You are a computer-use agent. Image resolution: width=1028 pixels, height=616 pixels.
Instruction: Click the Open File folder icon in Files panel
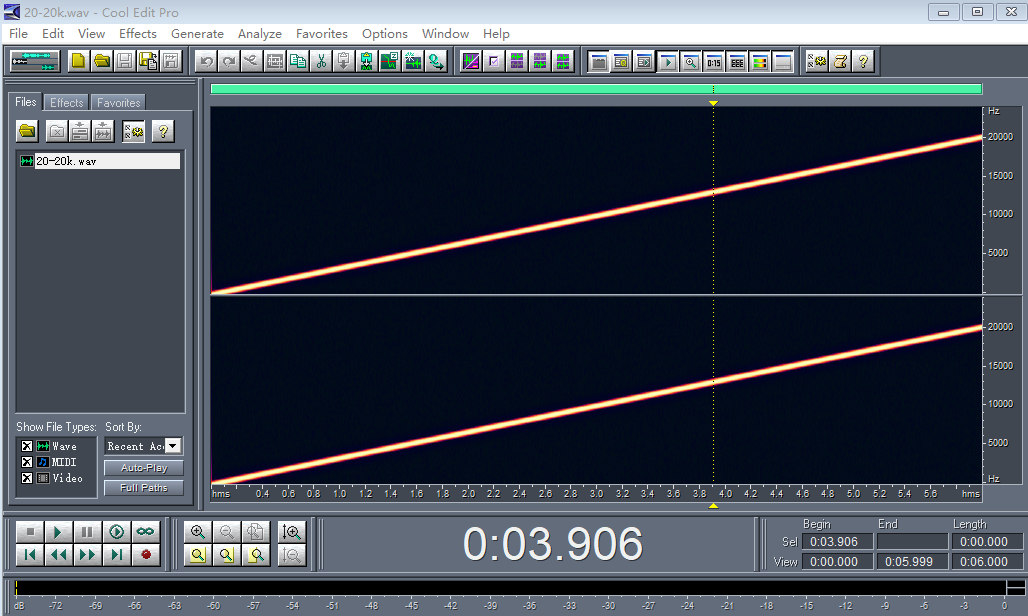[x=28, y=131]
